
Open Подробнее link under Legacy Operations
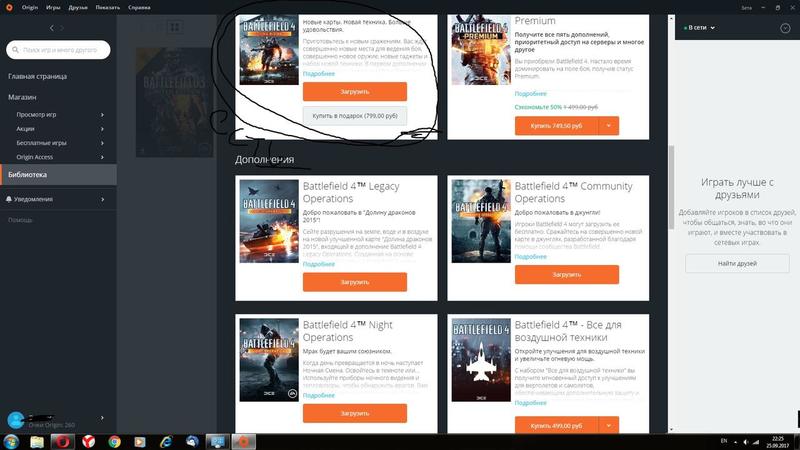click(319, 264)
